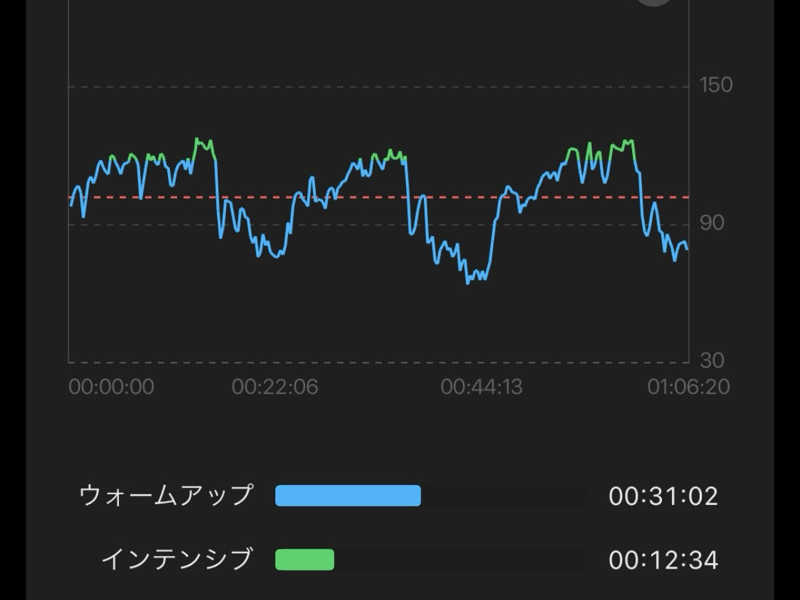800x600 pixels.
Task: Tap the ウォームアップ duration 00:31:02
Action: click(x=663, y=497)
